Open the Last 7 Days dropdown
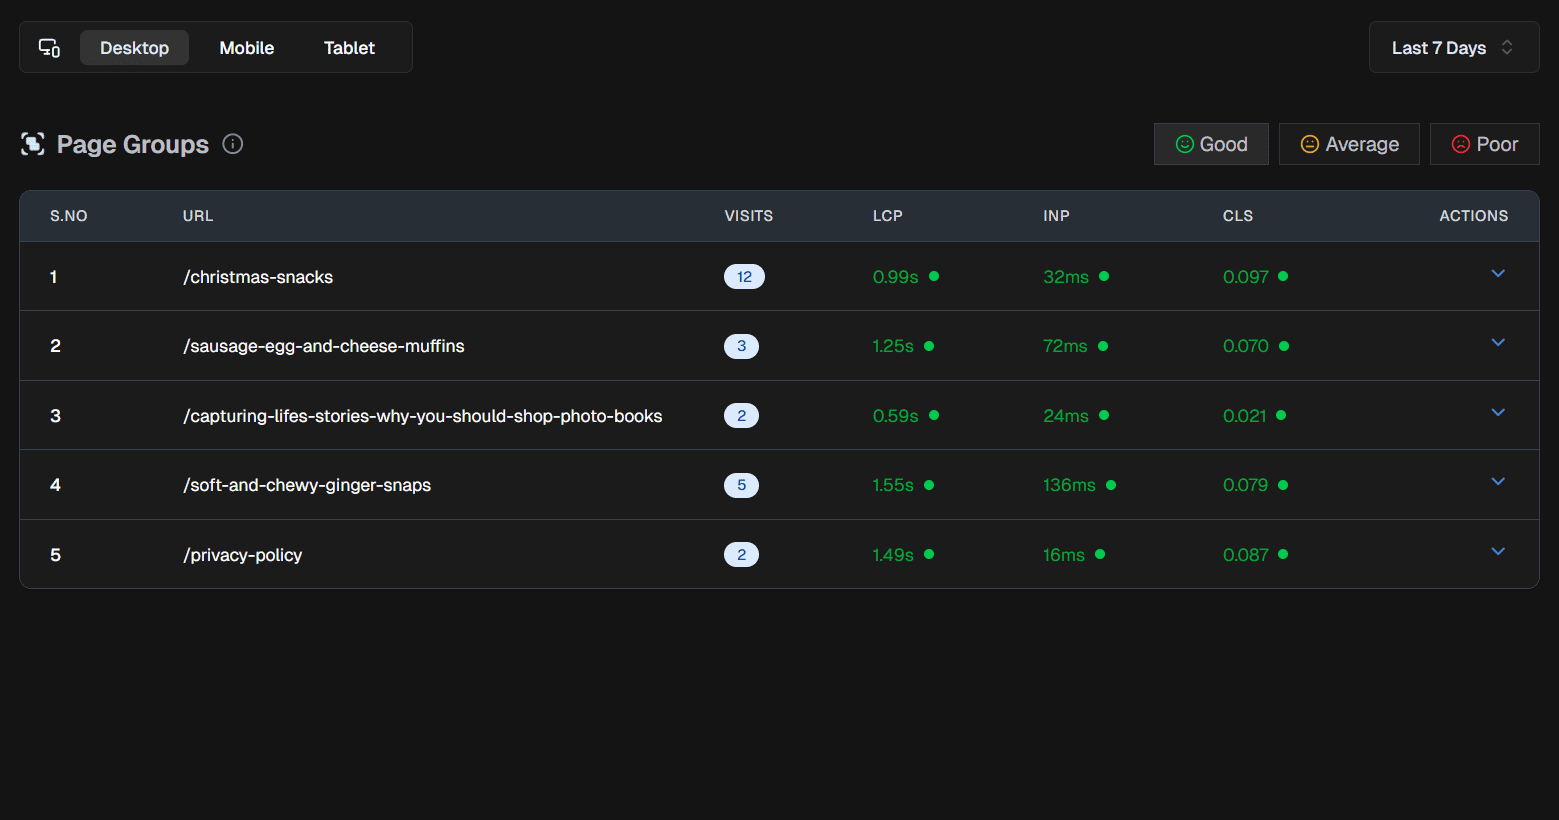1559x820 pixels. (x=1453, y=48)
